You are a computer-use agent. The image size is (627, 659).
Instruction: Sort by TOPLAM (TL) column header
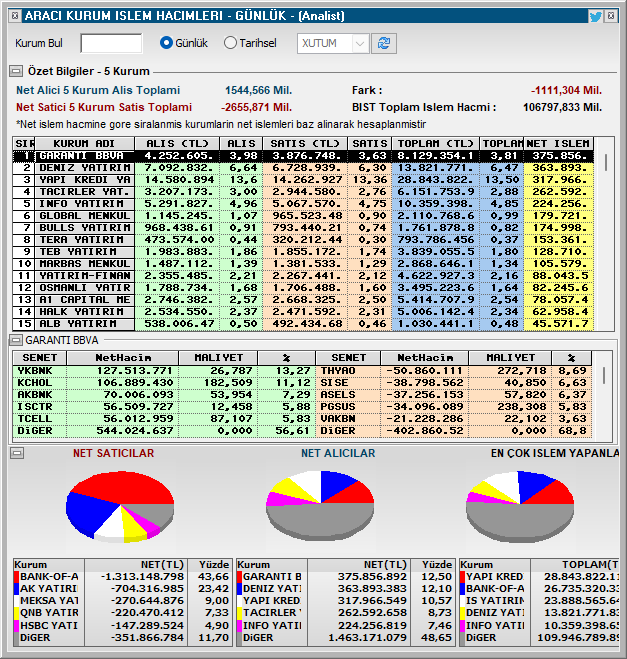click(435, 143)
